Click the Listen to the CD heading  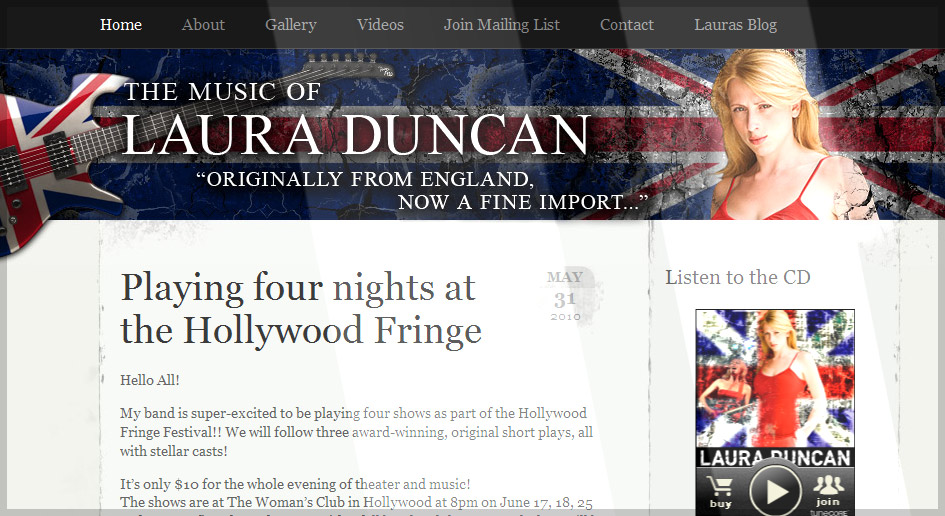738,277
